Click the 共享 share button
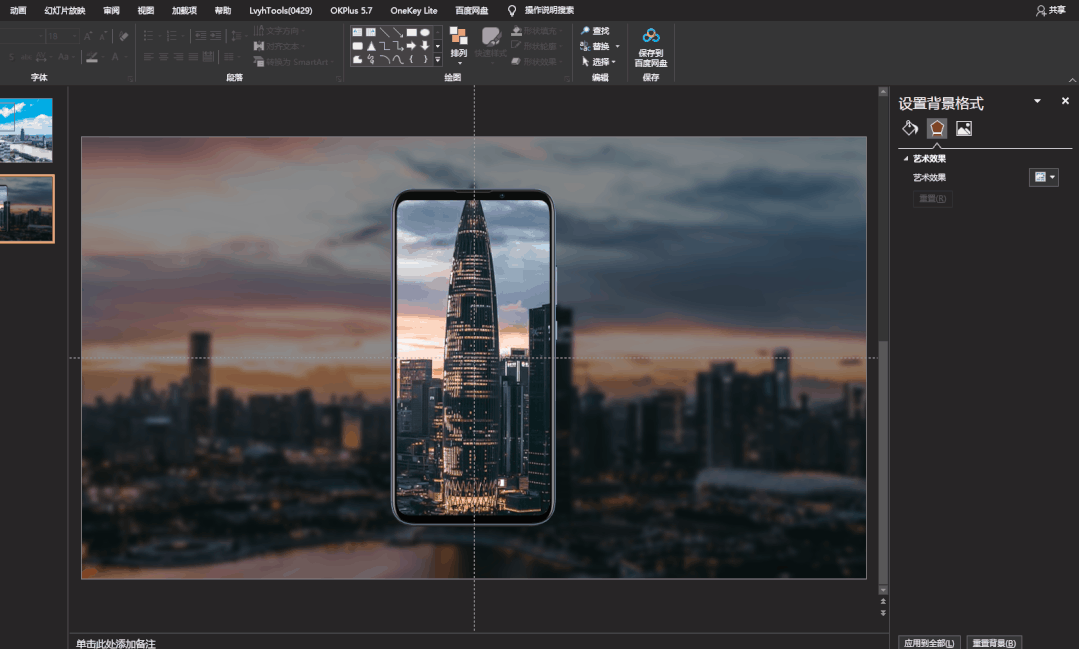 1051,10
